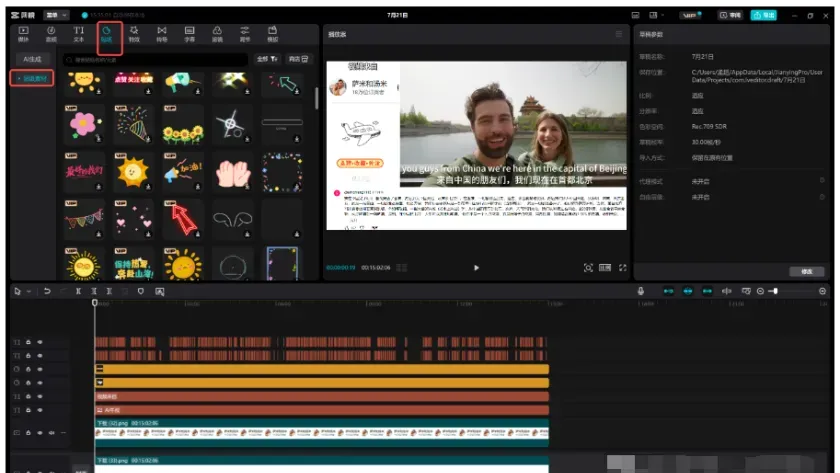
Task: Open the Captions tab
Action: [190, 34]
